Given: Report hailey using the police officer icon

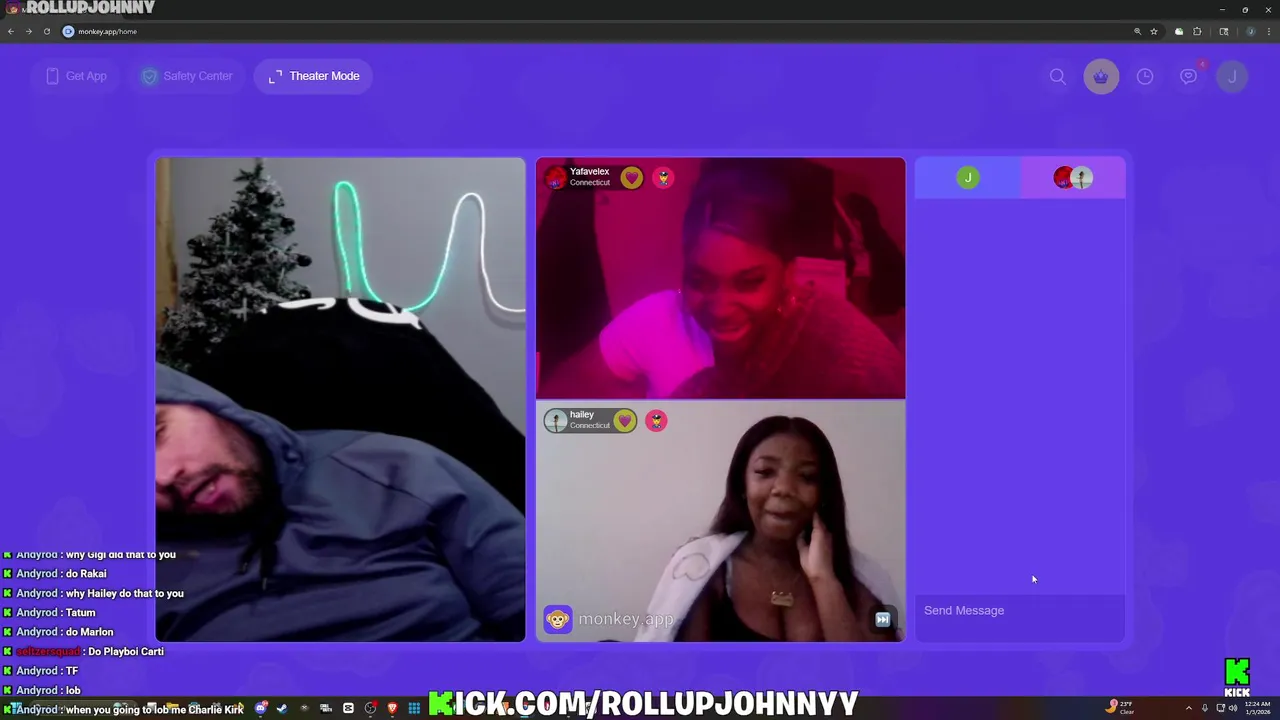Looking at the screenshot, I should [656, 421].
